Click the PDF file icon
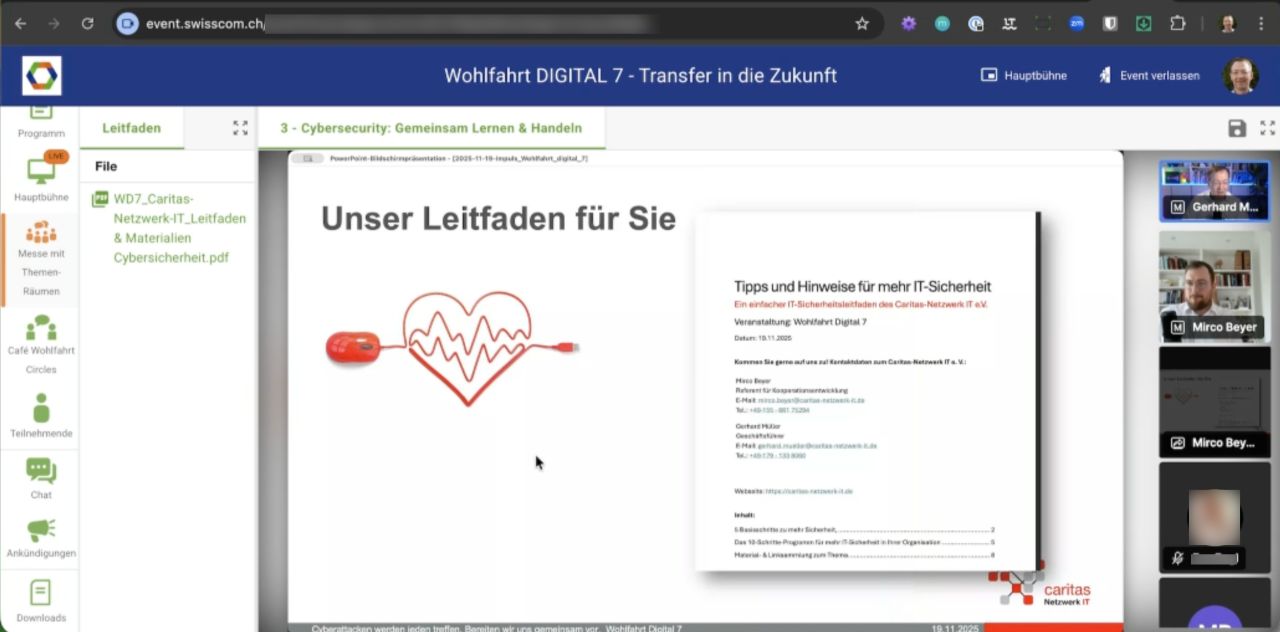The image size is (1280, 632). (100, 199)
